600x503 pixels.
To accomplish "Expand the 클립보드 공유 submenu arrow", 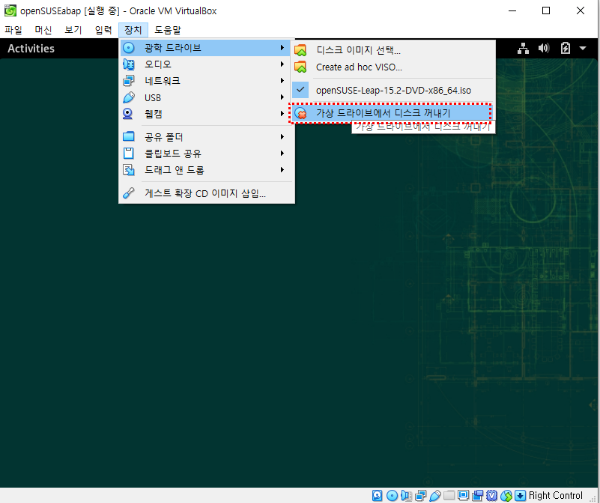I will (x=282, y=153).
